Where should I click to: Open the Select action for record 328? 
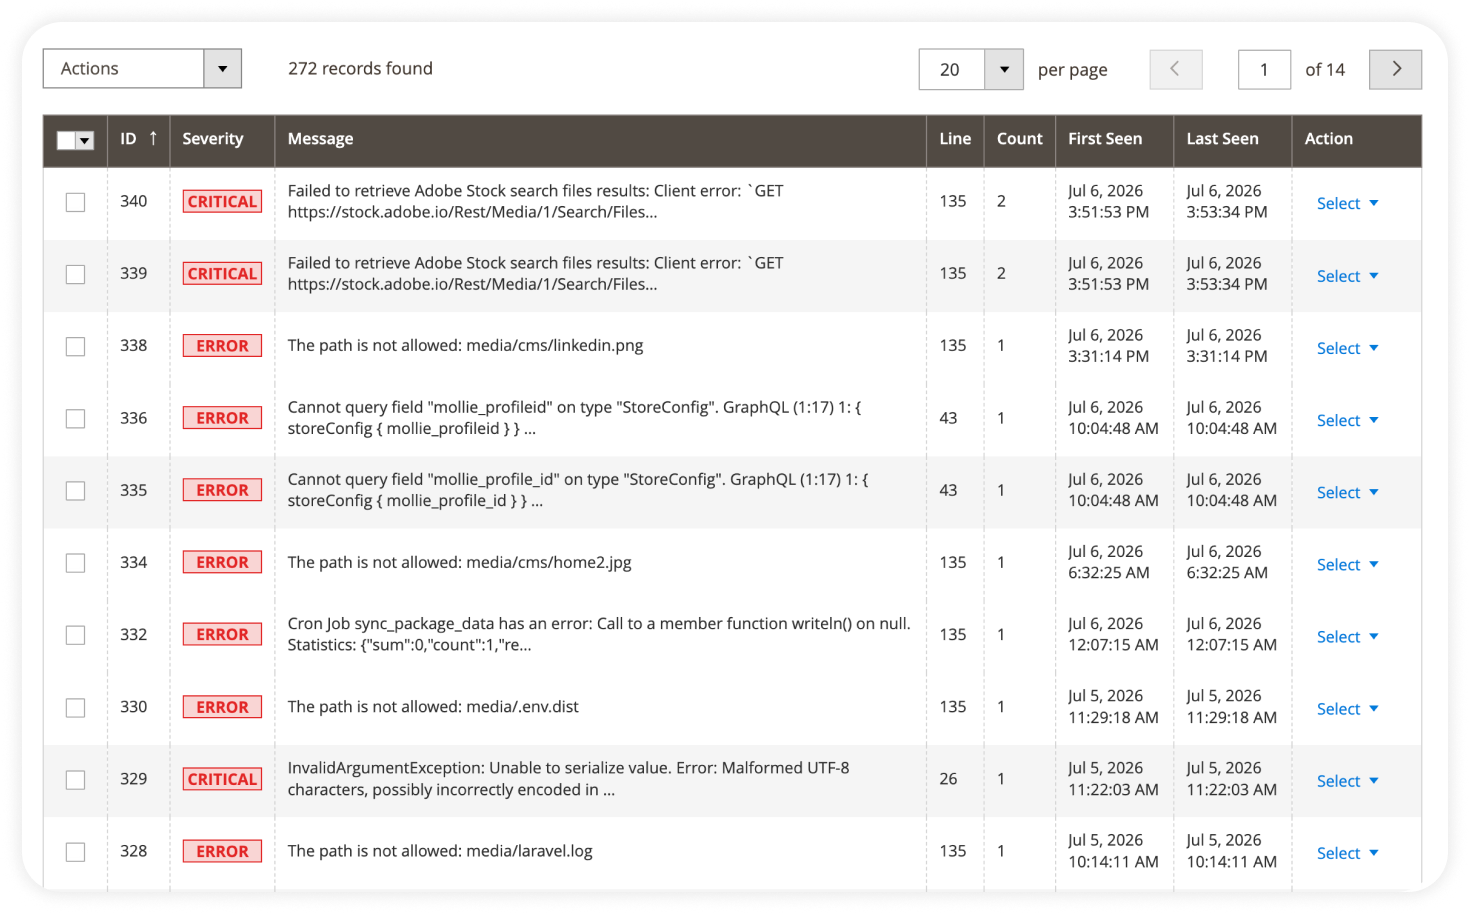(x=1347, y=853)
